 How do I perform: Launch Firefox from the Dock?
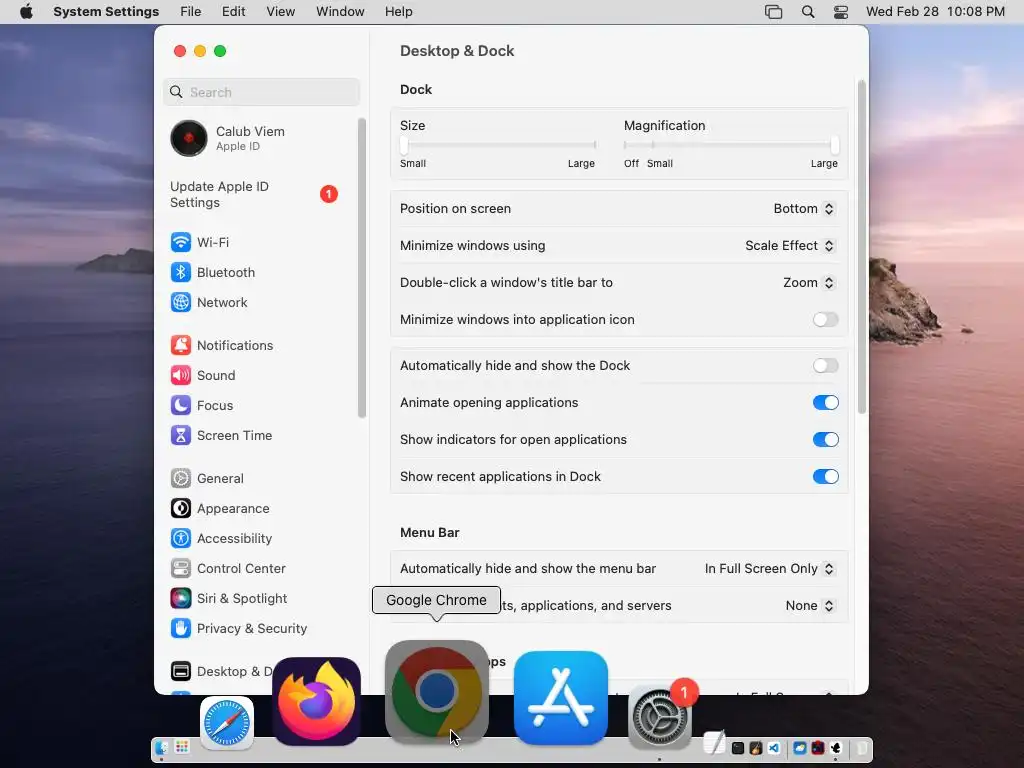coord(316,702)
